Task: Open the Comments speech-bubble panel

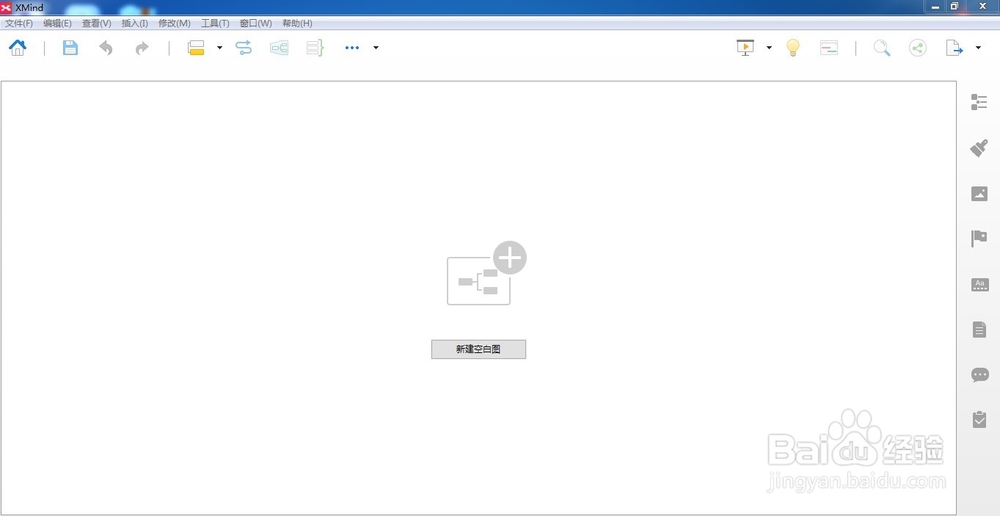Action: [980, 375]
